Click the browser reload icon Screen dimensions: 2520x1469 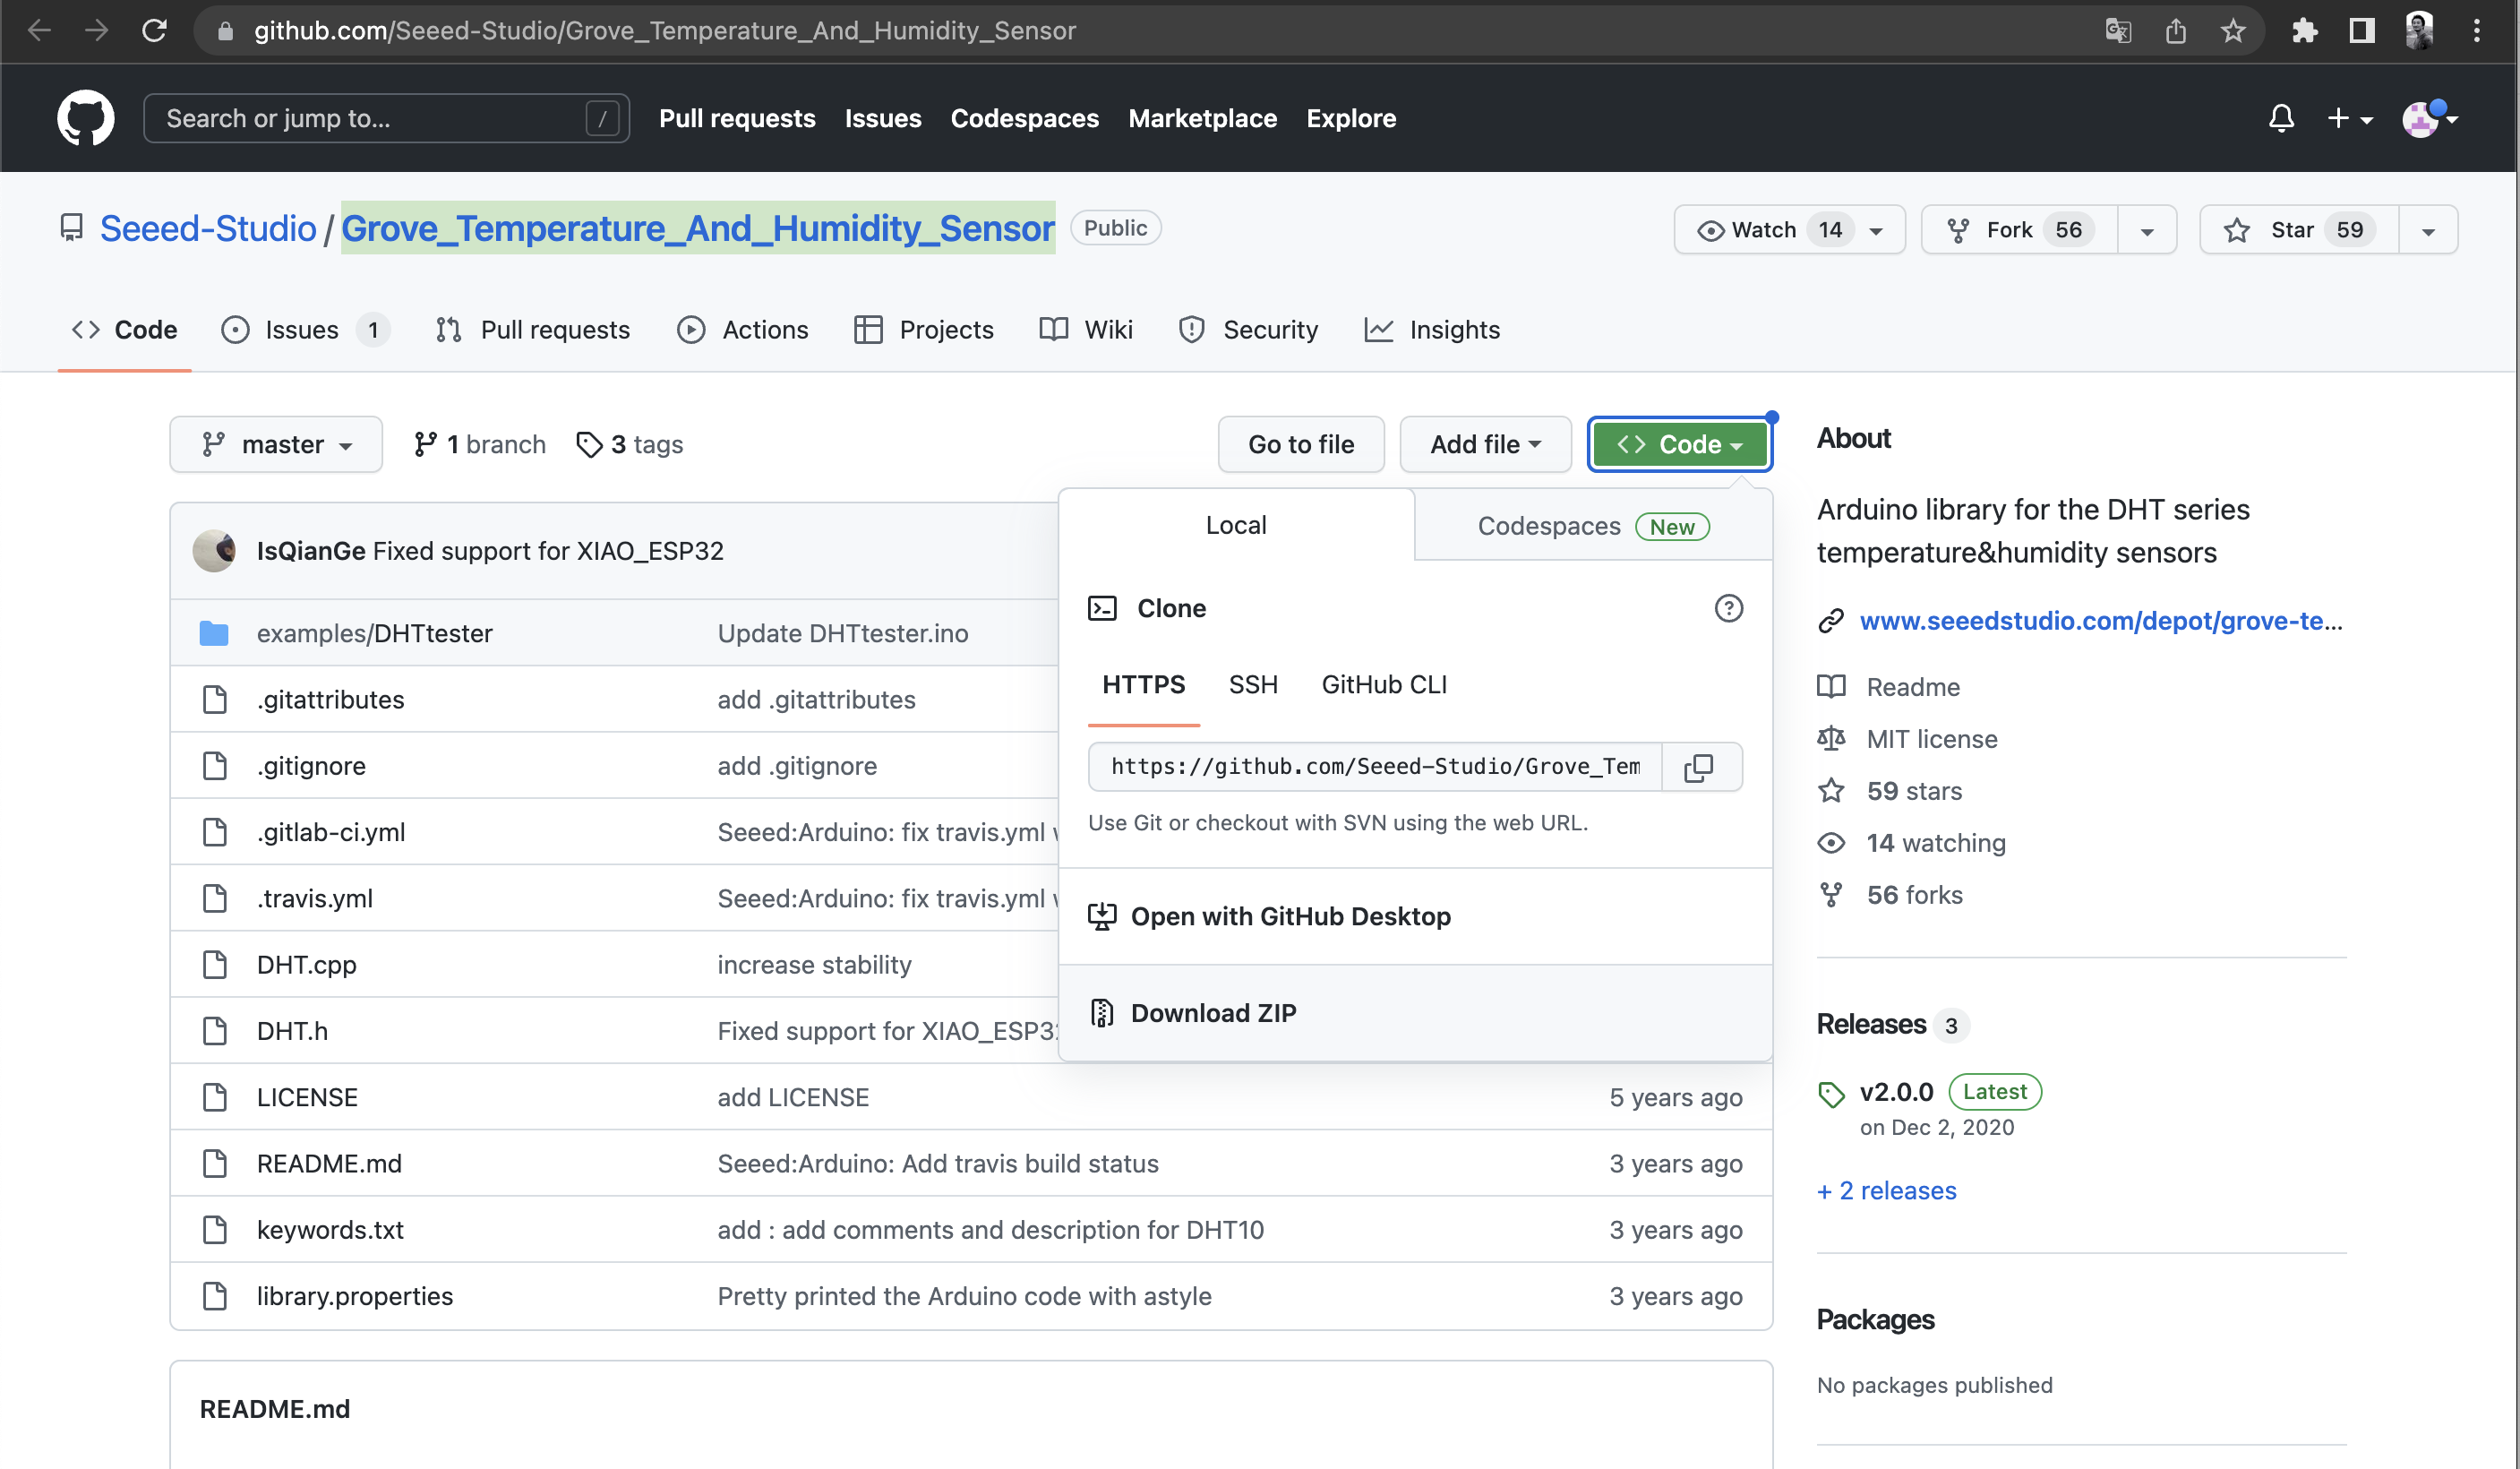(154, 30)
